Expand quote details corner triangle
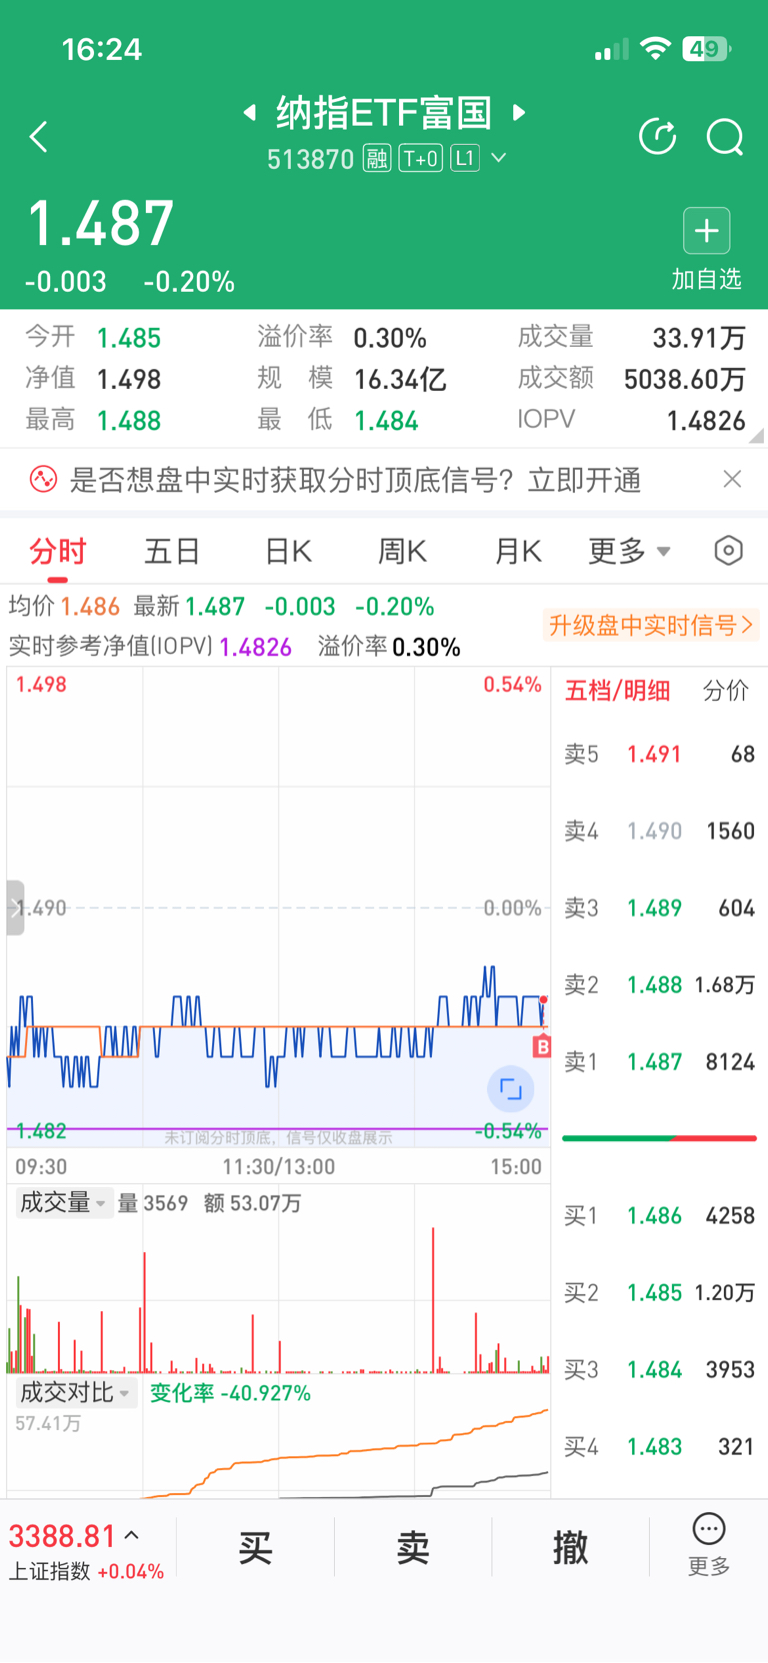 tap(756, 435)
